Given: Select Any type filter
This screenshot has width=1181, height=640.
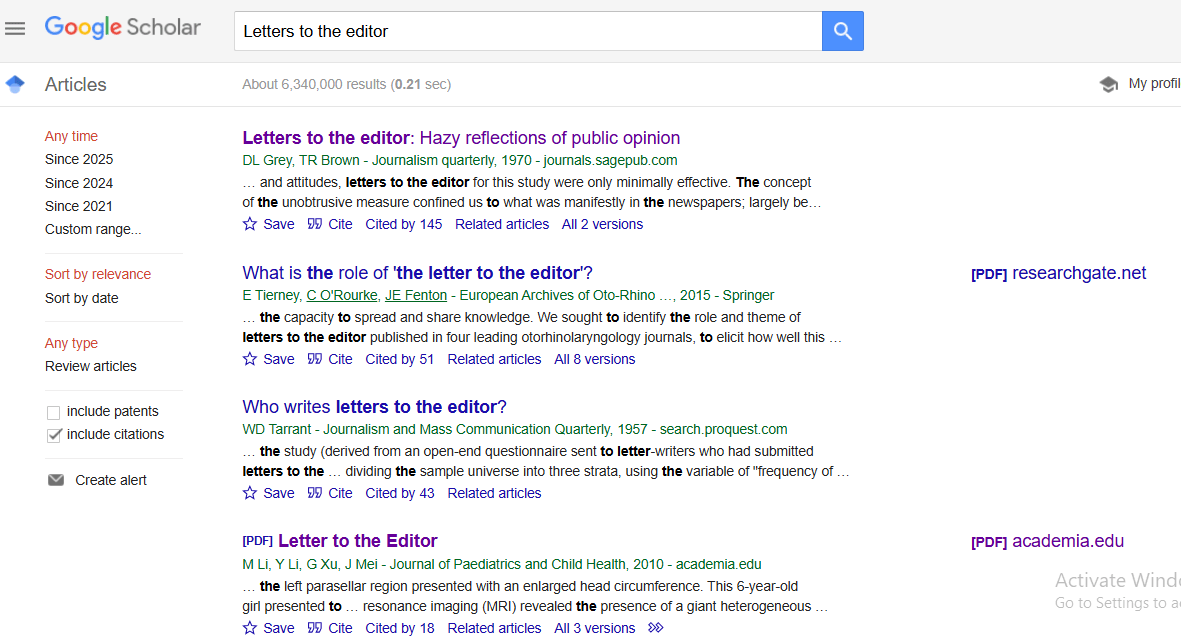Looking at the screenshot, I should 71,343.
